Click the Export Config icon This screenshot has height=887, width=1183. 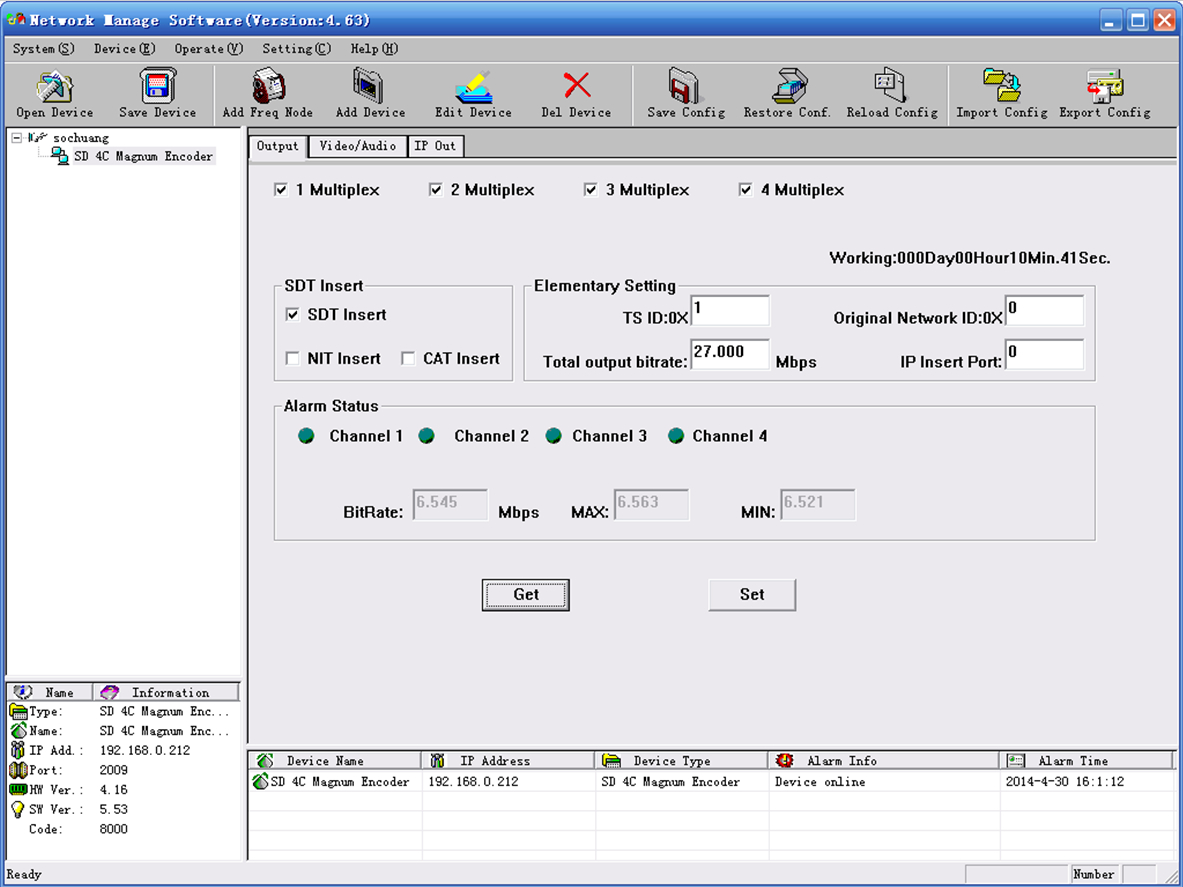click(x=1105, y=86)
